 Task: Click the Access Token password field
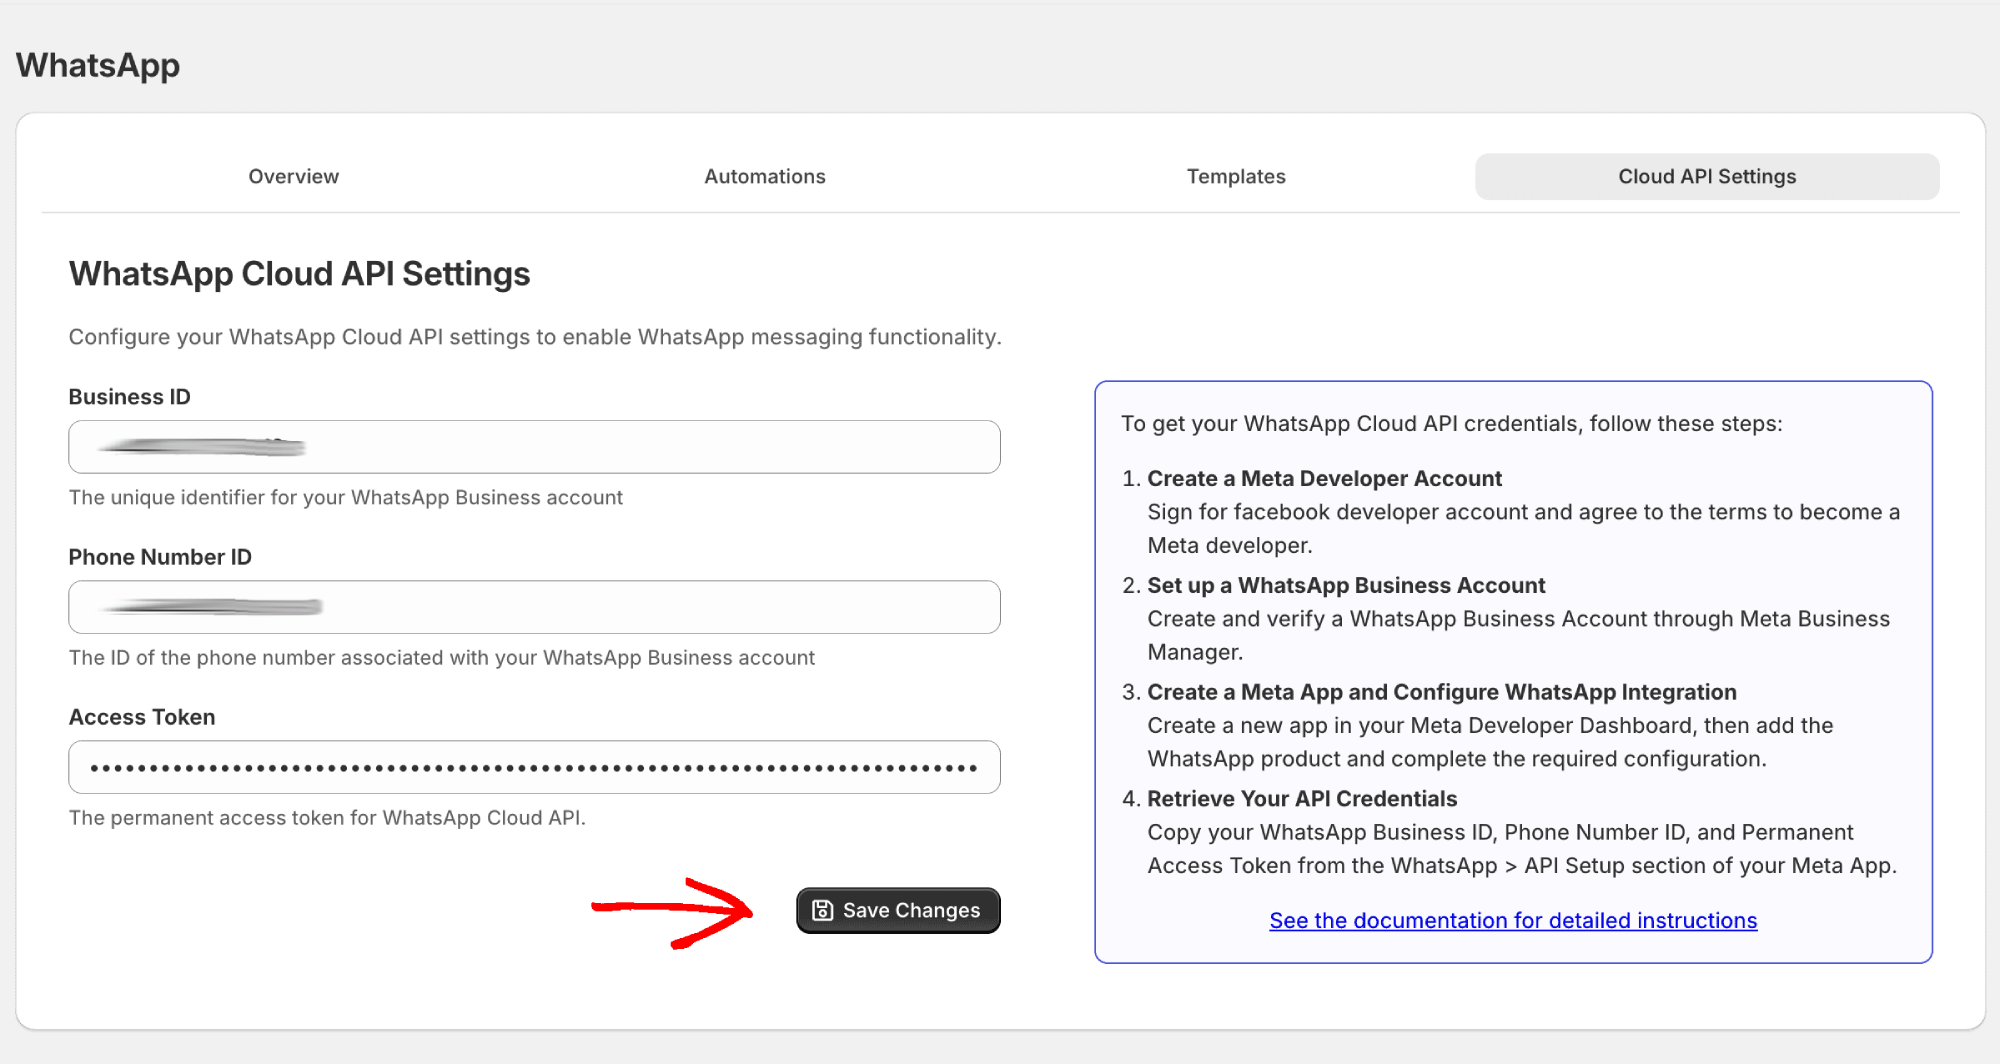(534, 767)
